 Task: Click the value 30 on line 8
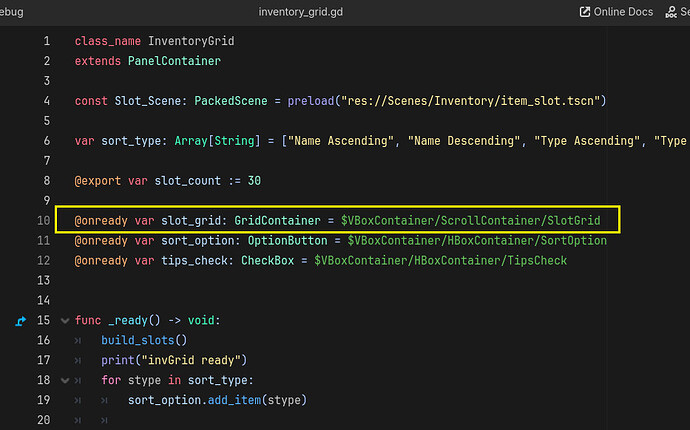(254, 181)
